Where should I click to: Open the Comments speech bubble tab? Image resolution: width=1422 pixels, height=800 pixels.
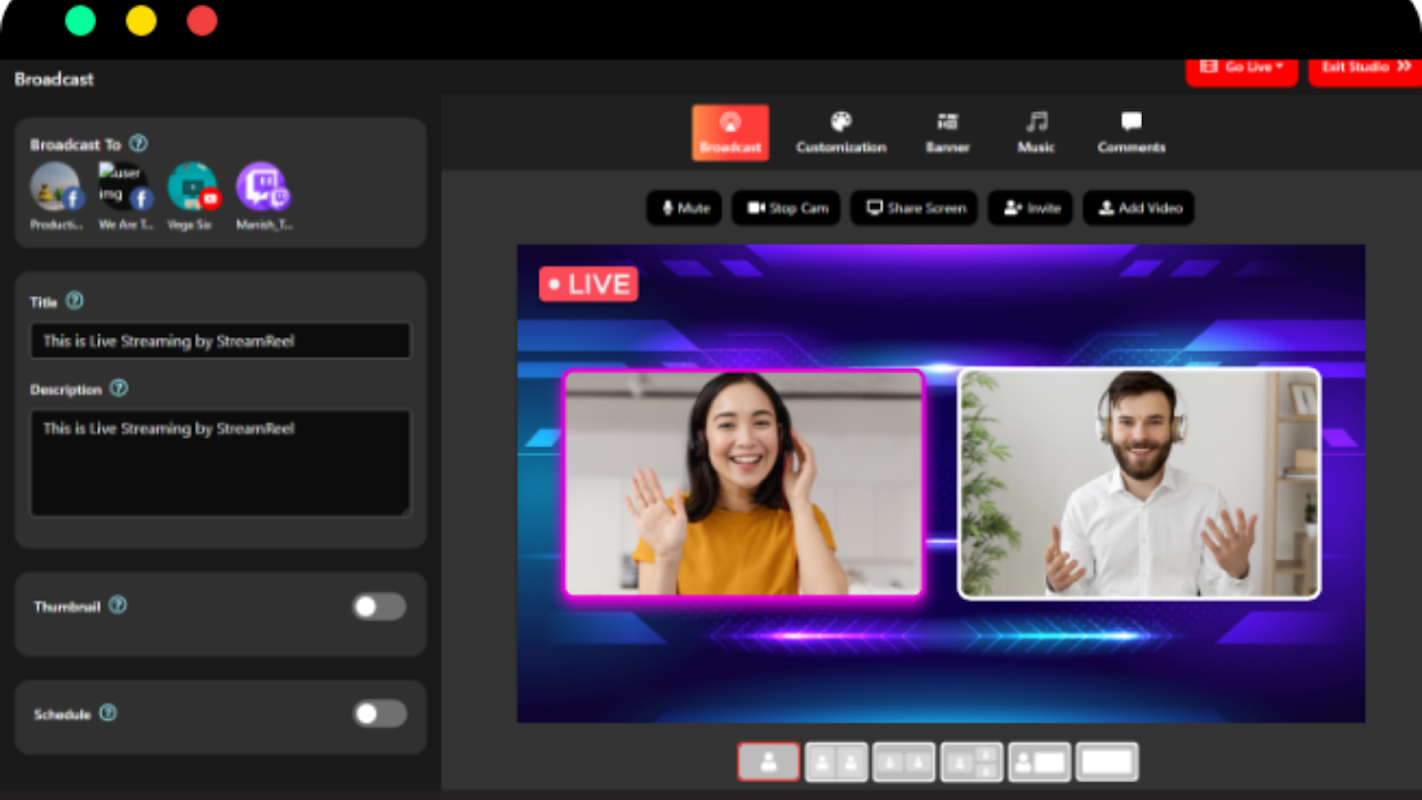[1131, 133]
